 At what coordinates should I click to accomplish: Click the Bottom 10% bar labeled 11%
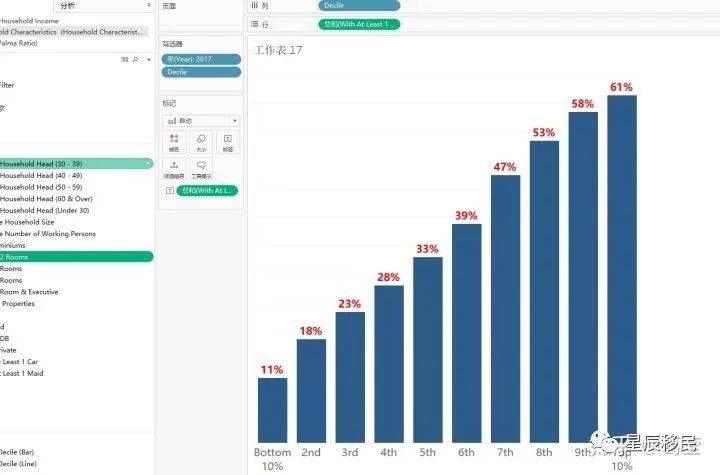point(272,409)
